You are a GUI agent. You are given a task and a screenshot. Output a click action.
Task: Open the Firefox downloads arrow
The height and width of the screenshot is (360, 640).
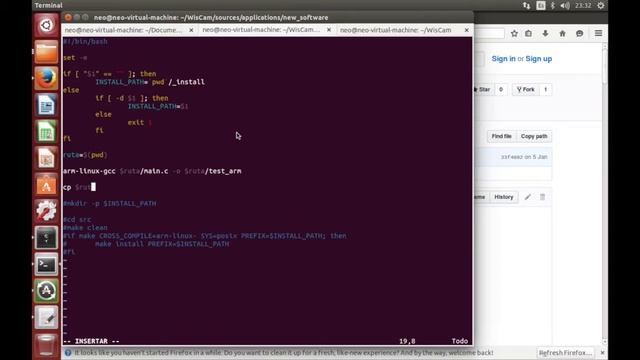coord(545,33)
